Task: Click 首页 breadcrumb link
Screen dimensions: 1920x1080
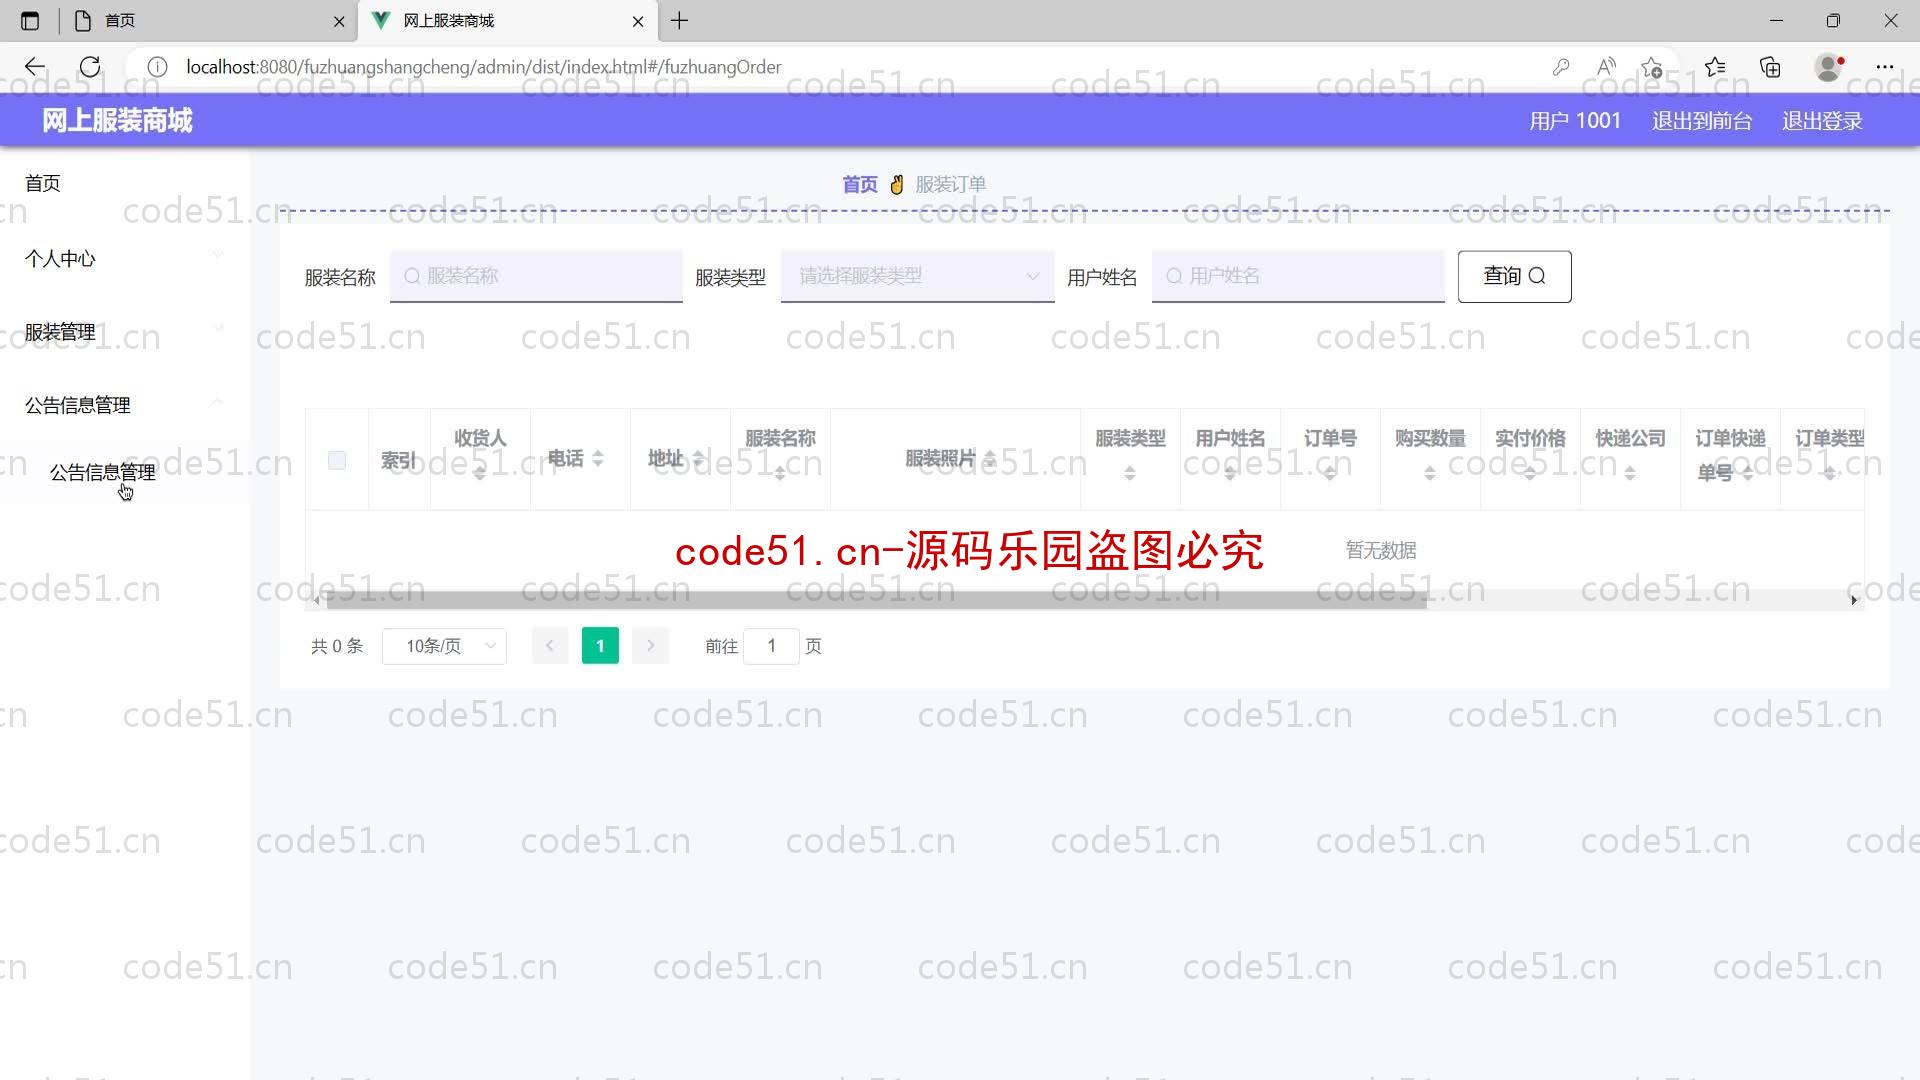Action: pos(860,184)
